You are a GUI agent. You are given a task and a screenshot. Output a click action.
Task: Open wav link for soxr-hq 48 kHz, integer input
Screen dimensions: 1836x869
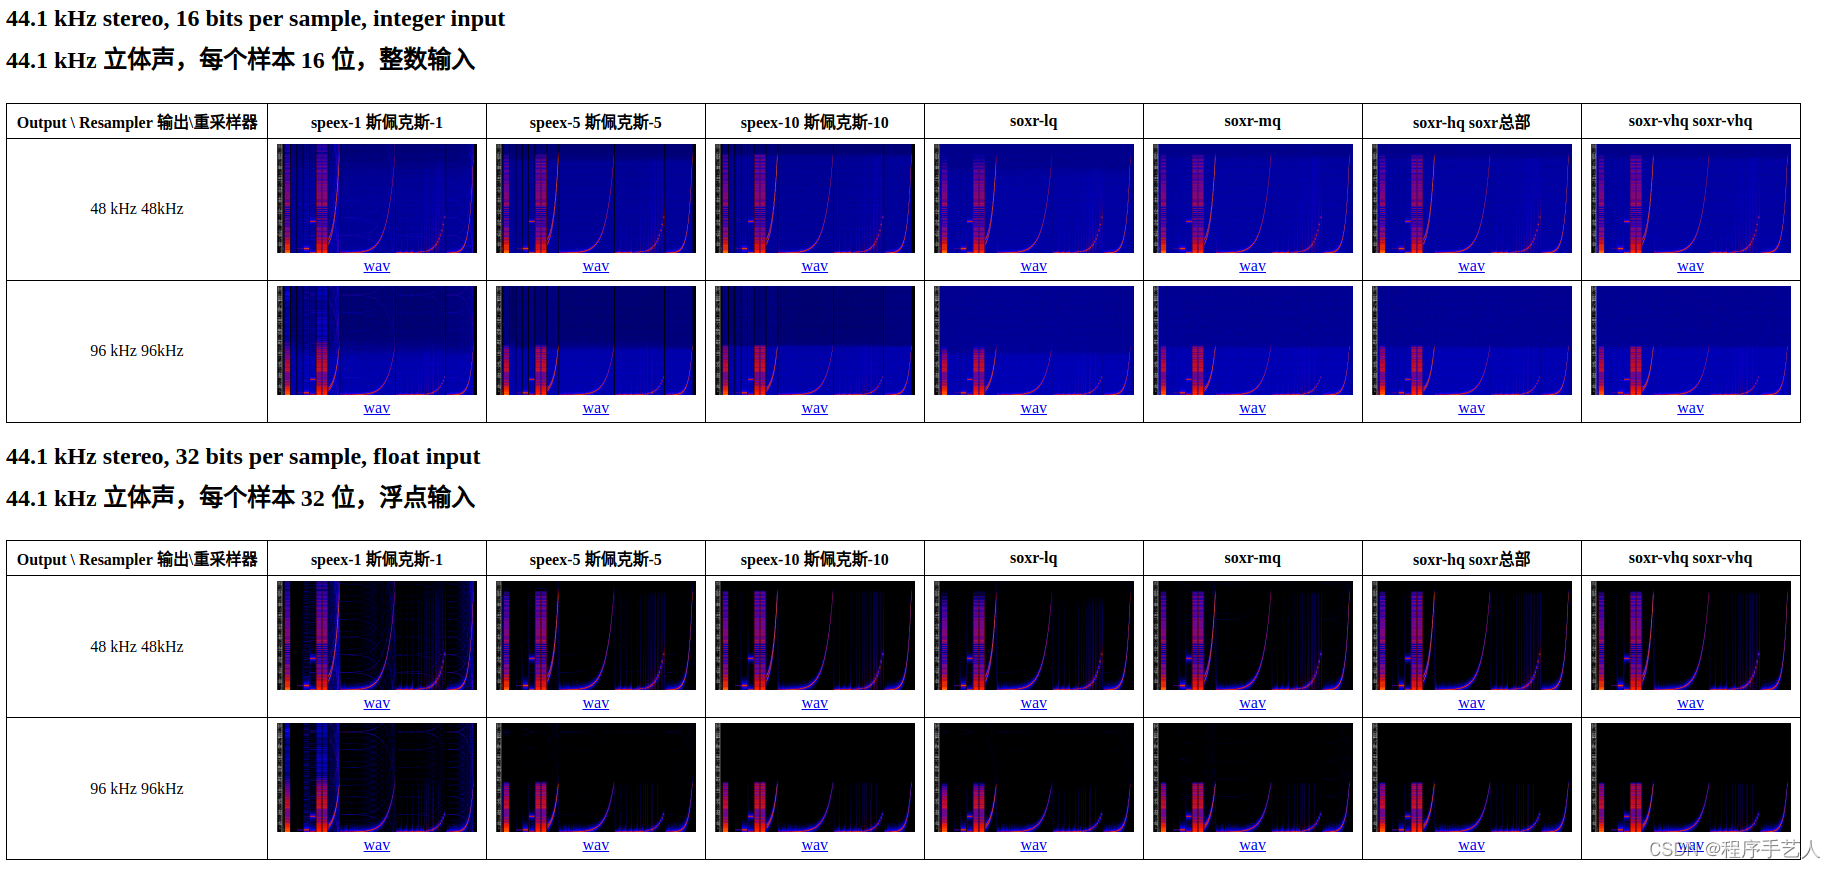click(x=1472, y=266)
